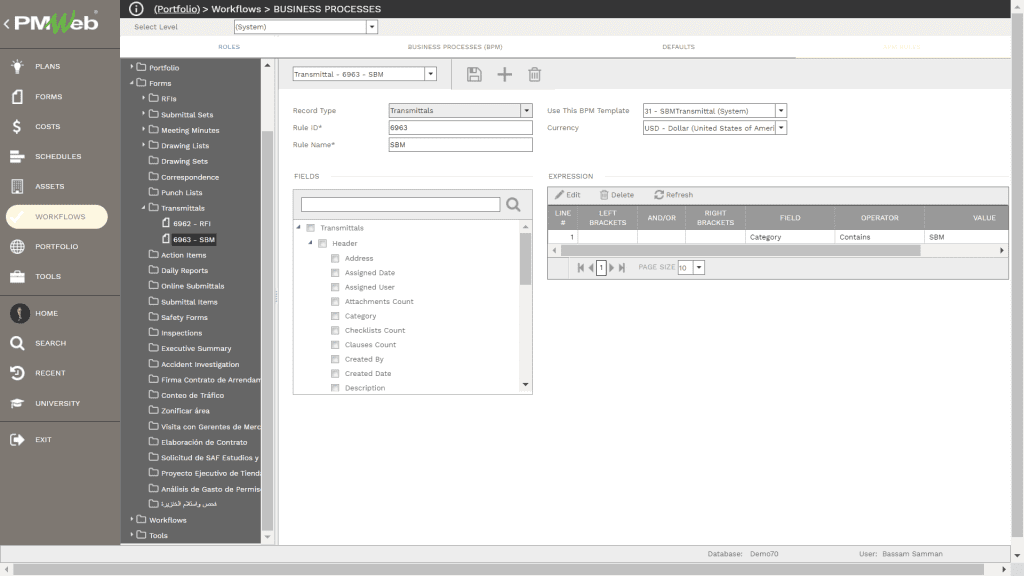Click the search magnifier icon in Fields panel
This screenshot has width=1024, height=576.
pyautogui.click(x=513, y=205)
